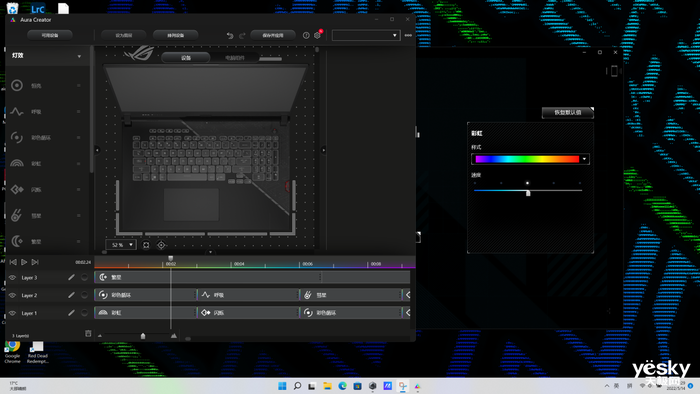Click the timeline zoom slider handle
Image resolution: width=700 pixels, height=394 pixels.
(x=143, y=336)
